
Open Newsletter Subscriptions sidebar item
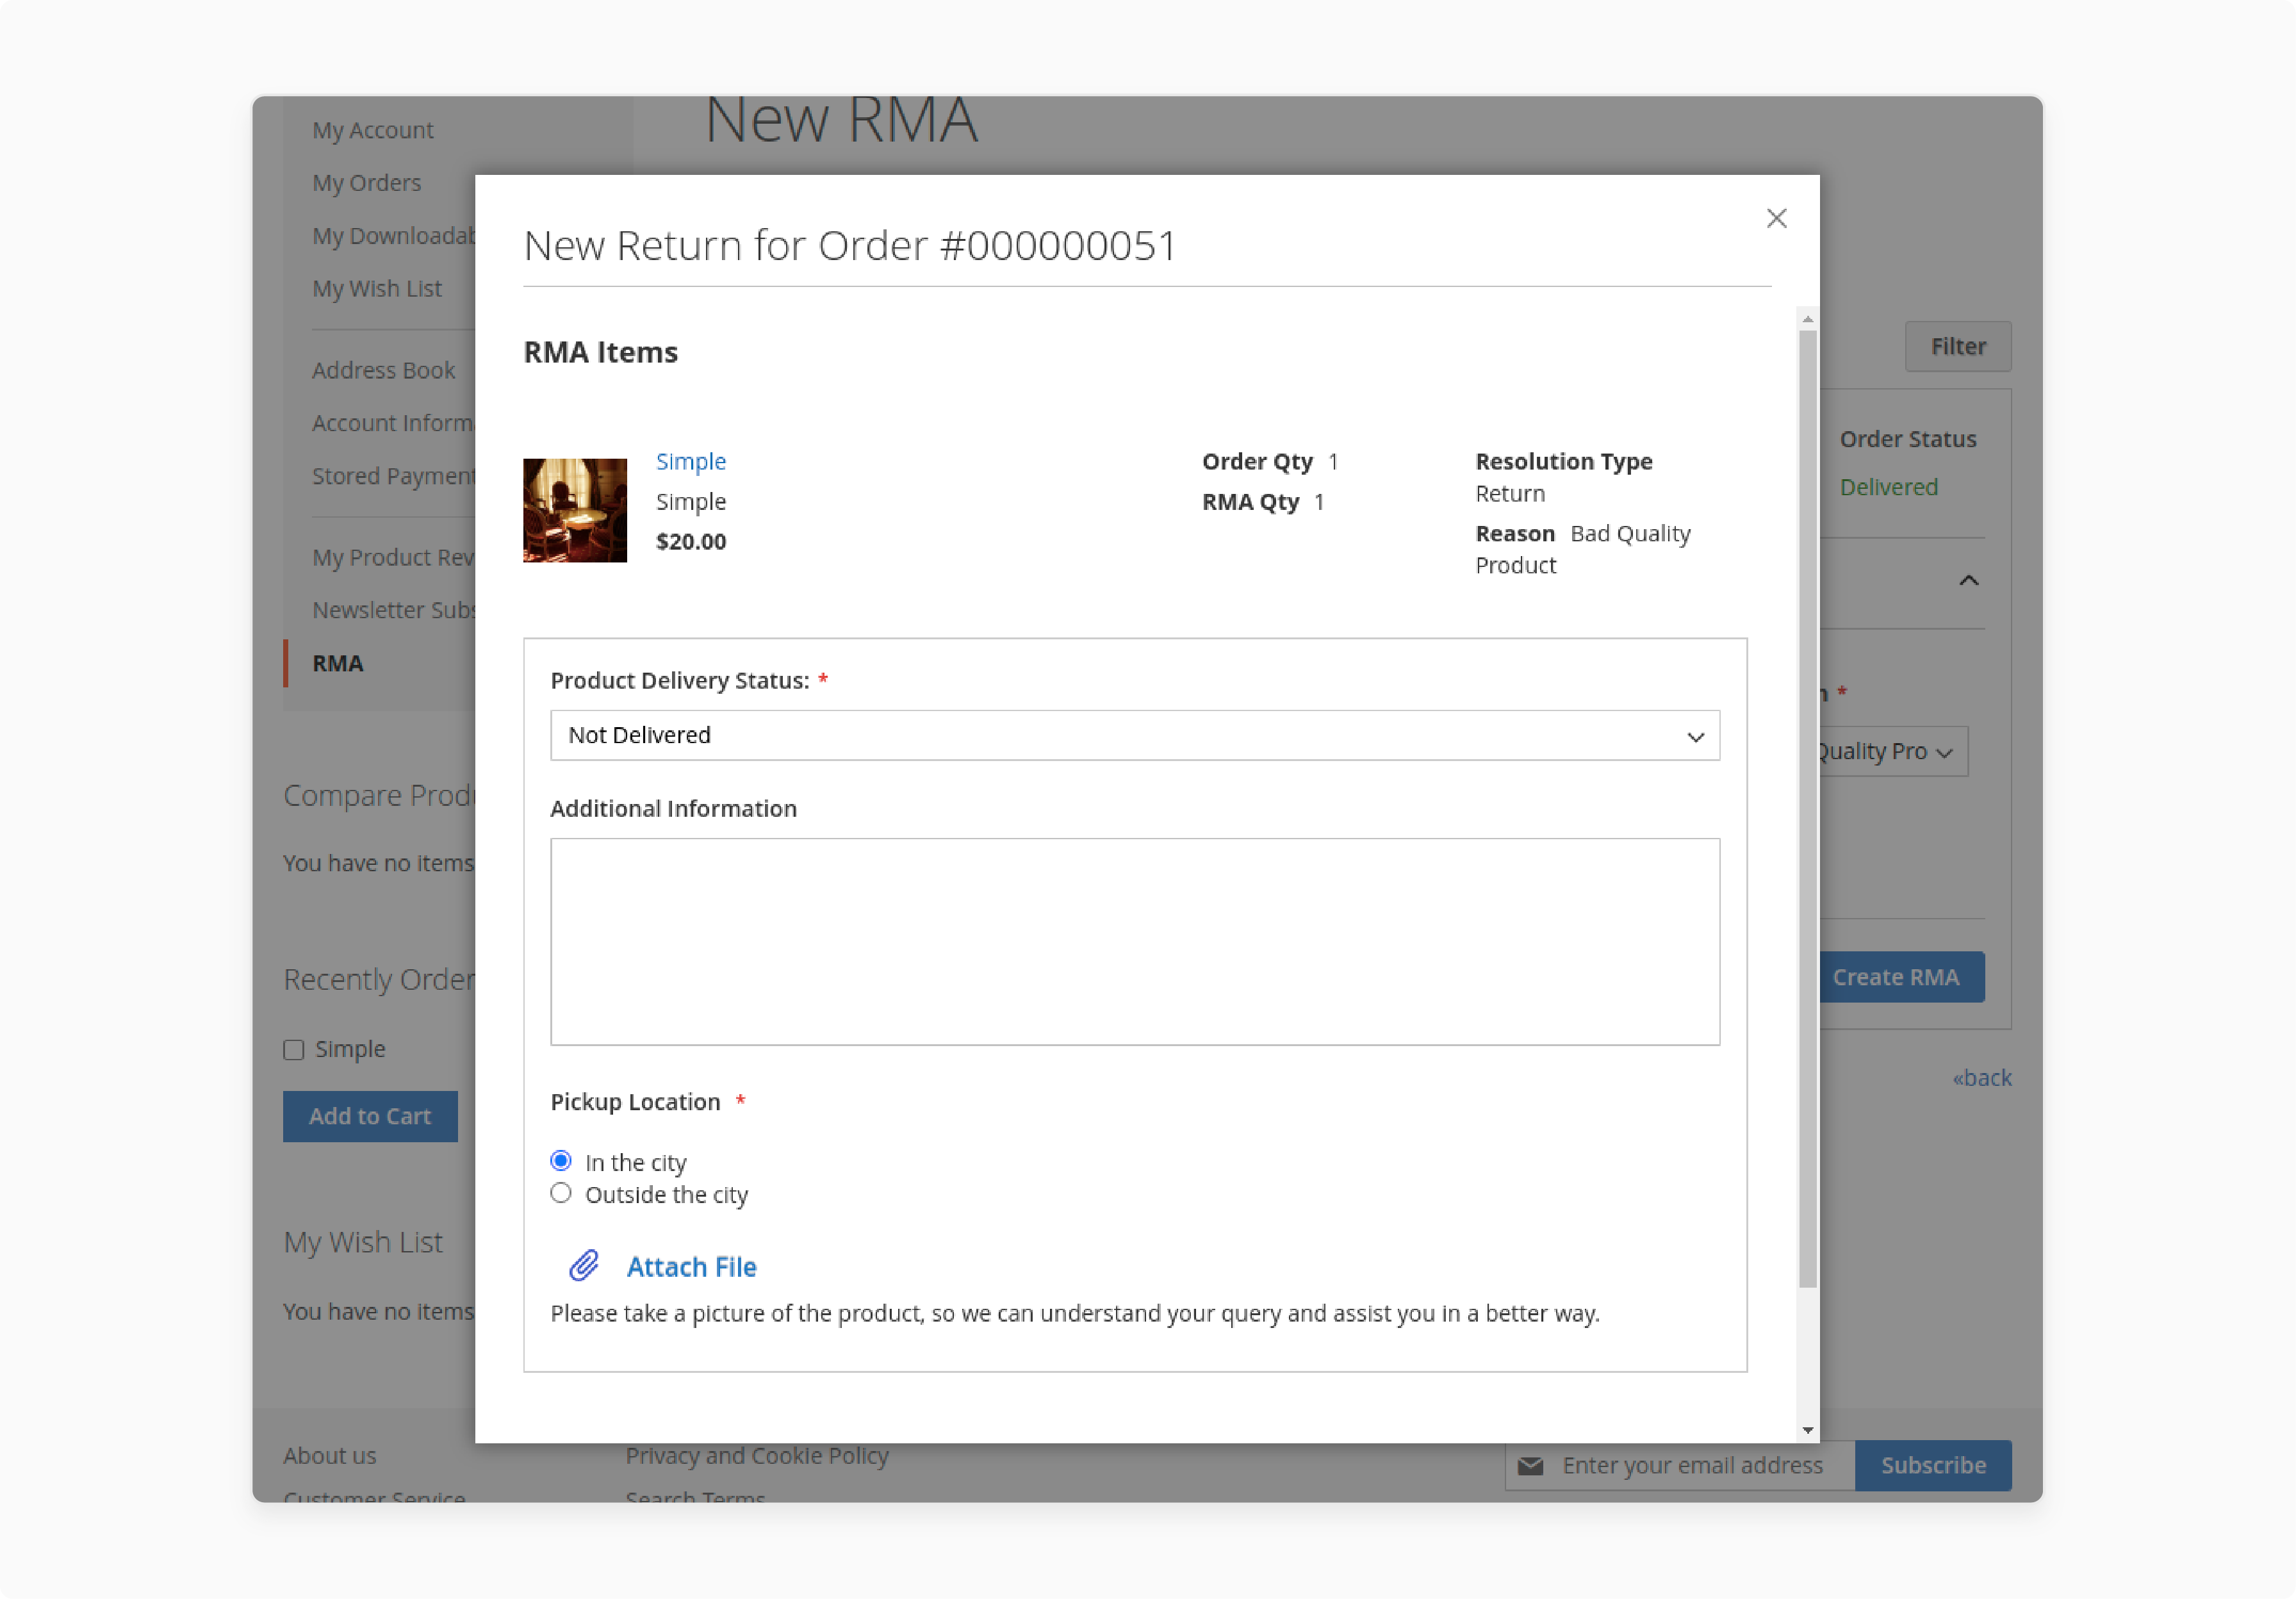(x=393, y=610)
